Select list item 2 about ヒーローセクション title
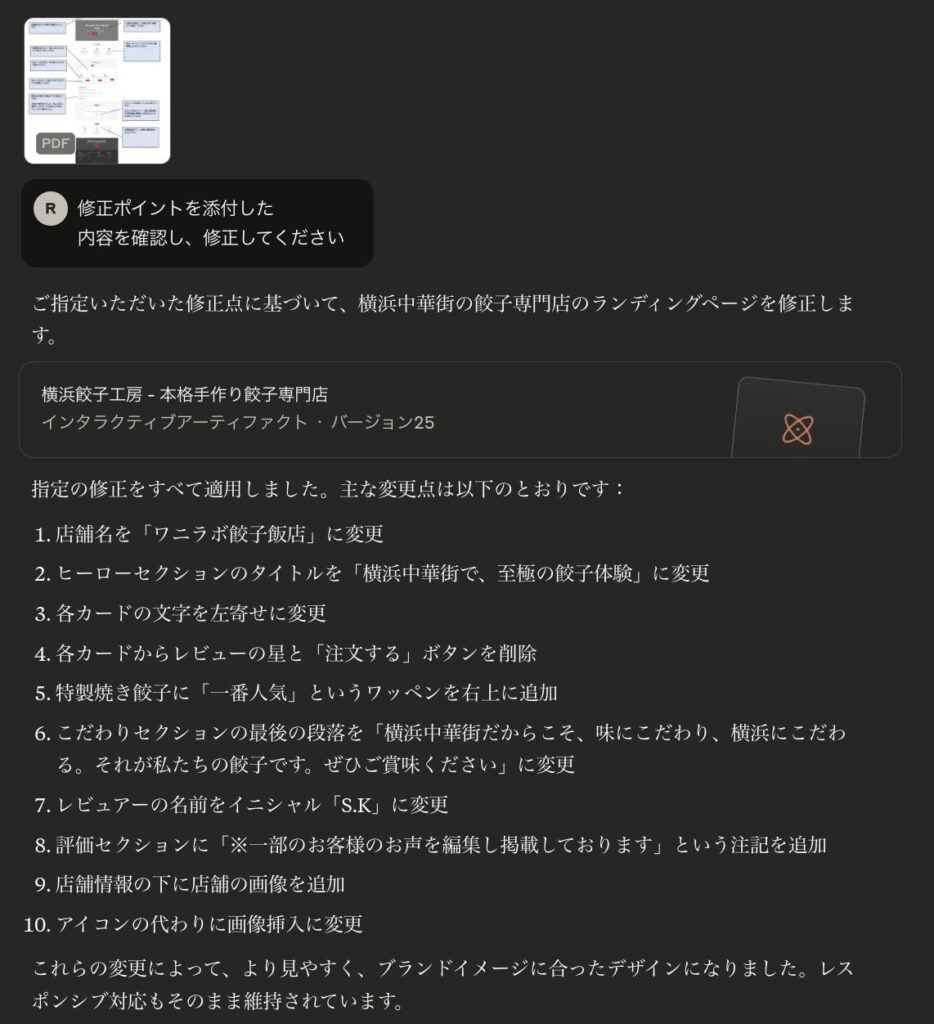Viewport: 934px width, 1024px height. (x=372, y=573)
